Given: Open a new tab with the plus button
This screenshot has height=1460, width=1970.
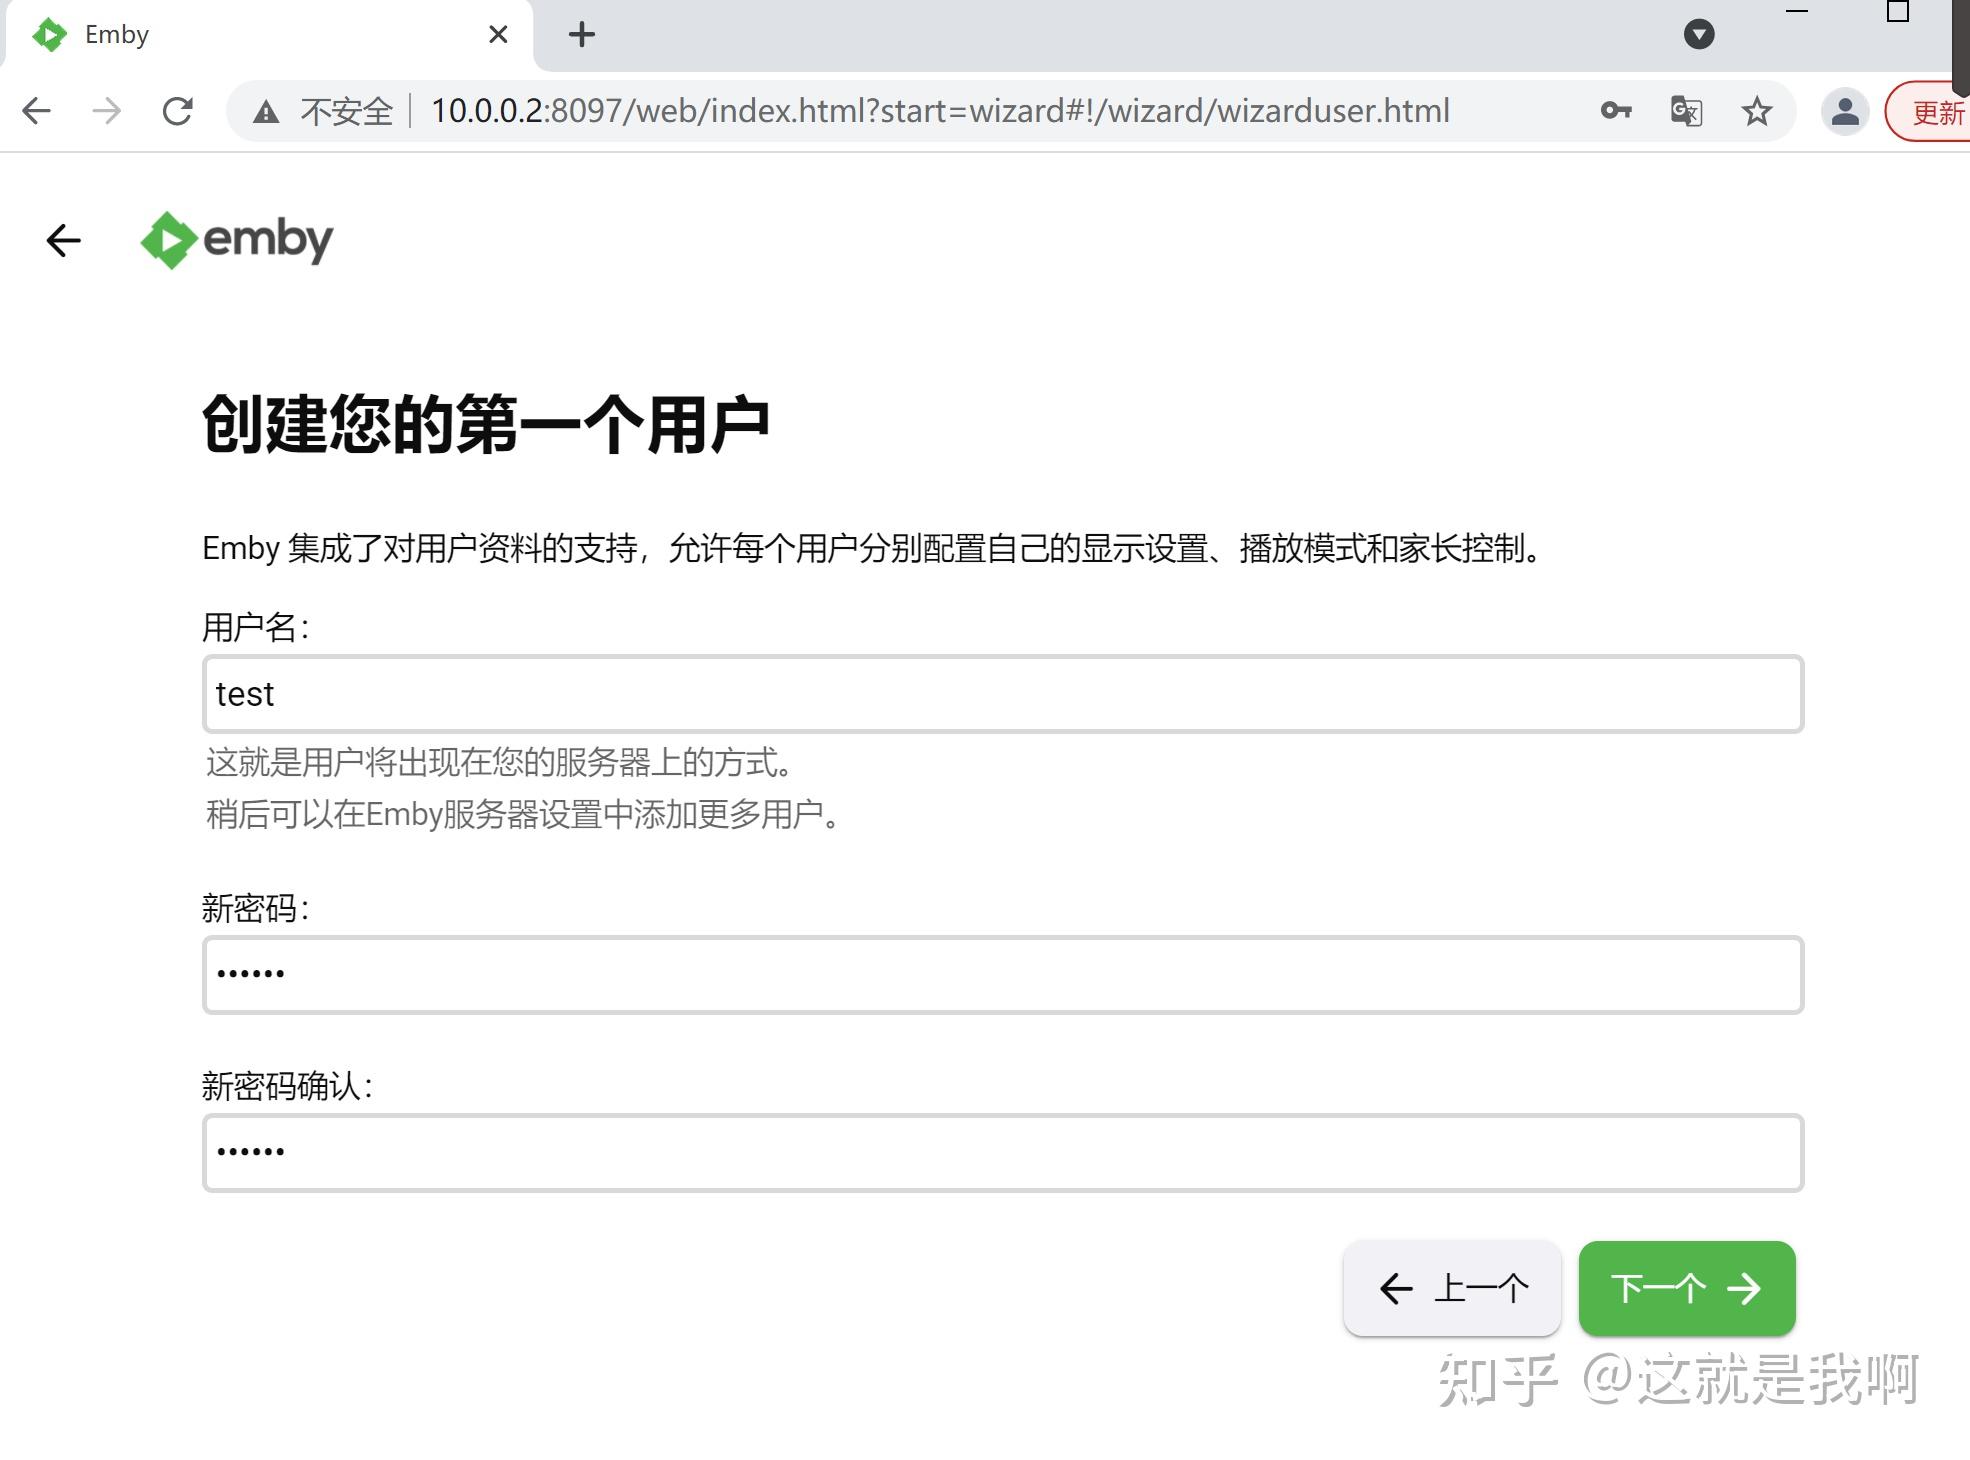Looking at the screenshot, I should 581,34.
